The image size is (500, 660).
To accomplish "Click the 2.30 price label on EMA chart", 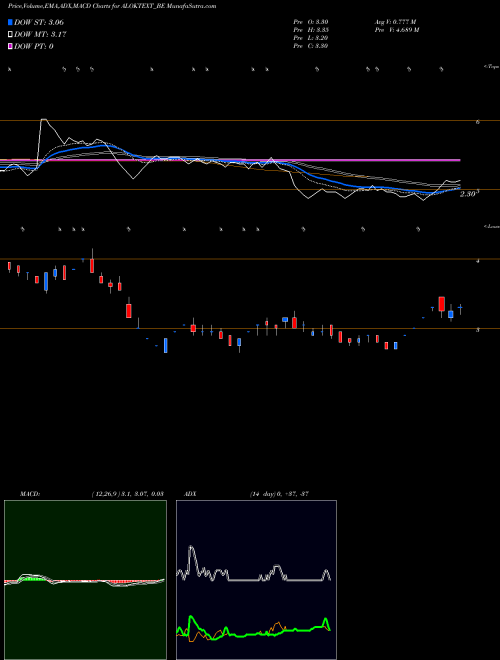I will (469, 194).
